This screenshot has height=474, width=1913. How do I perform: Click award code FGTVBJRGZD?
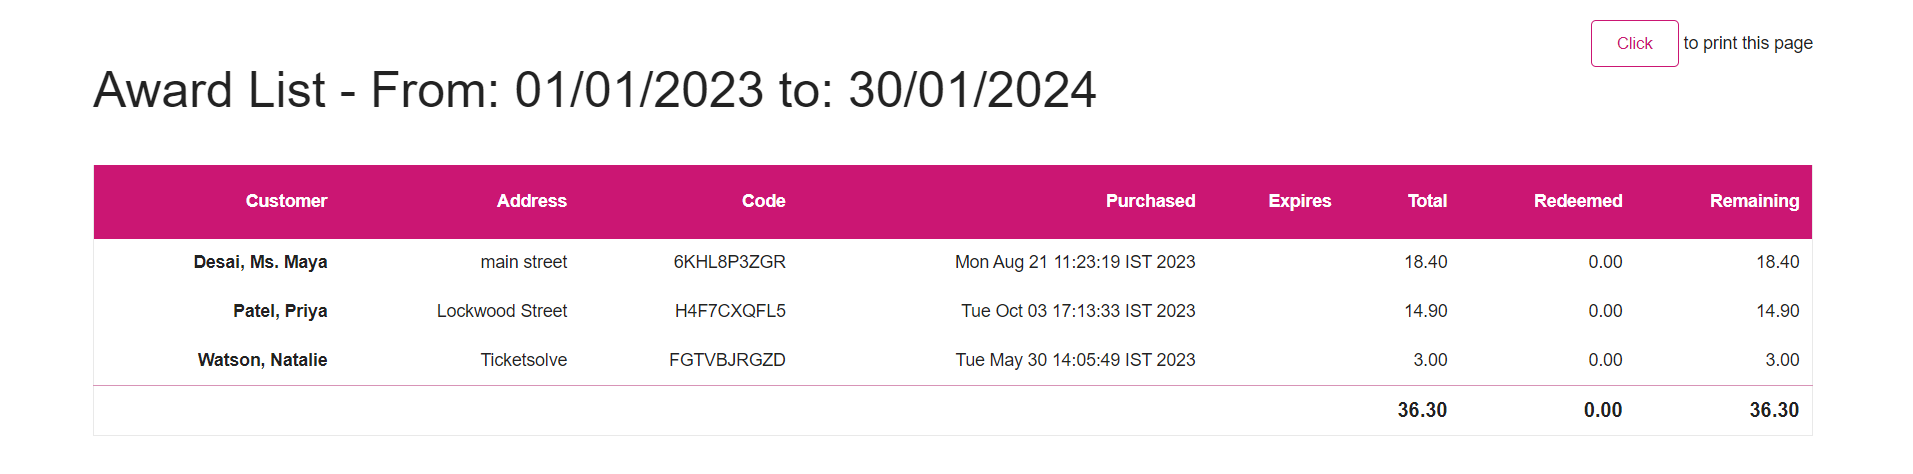click(727, 360)
